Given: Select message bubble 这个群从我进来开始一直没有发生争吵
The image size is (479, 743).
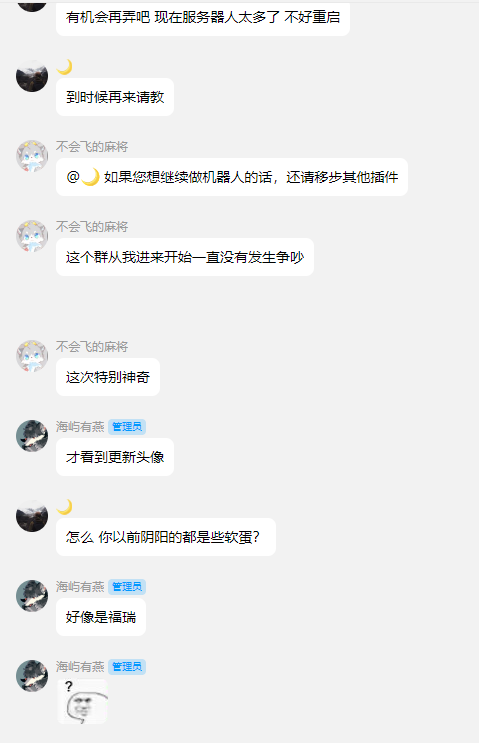Looking at the screenshot, I should 185,257.
